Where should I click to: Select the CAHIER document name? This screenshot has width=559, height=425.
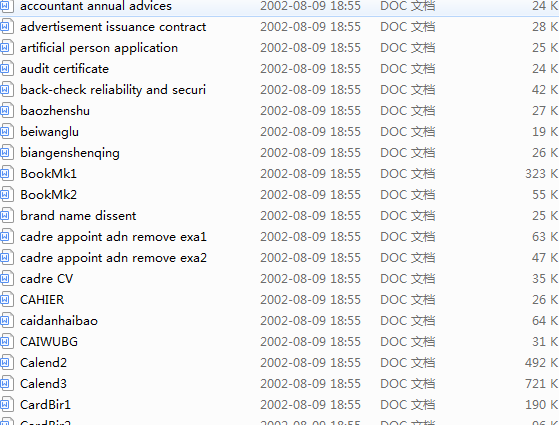(x=42, y=300)
